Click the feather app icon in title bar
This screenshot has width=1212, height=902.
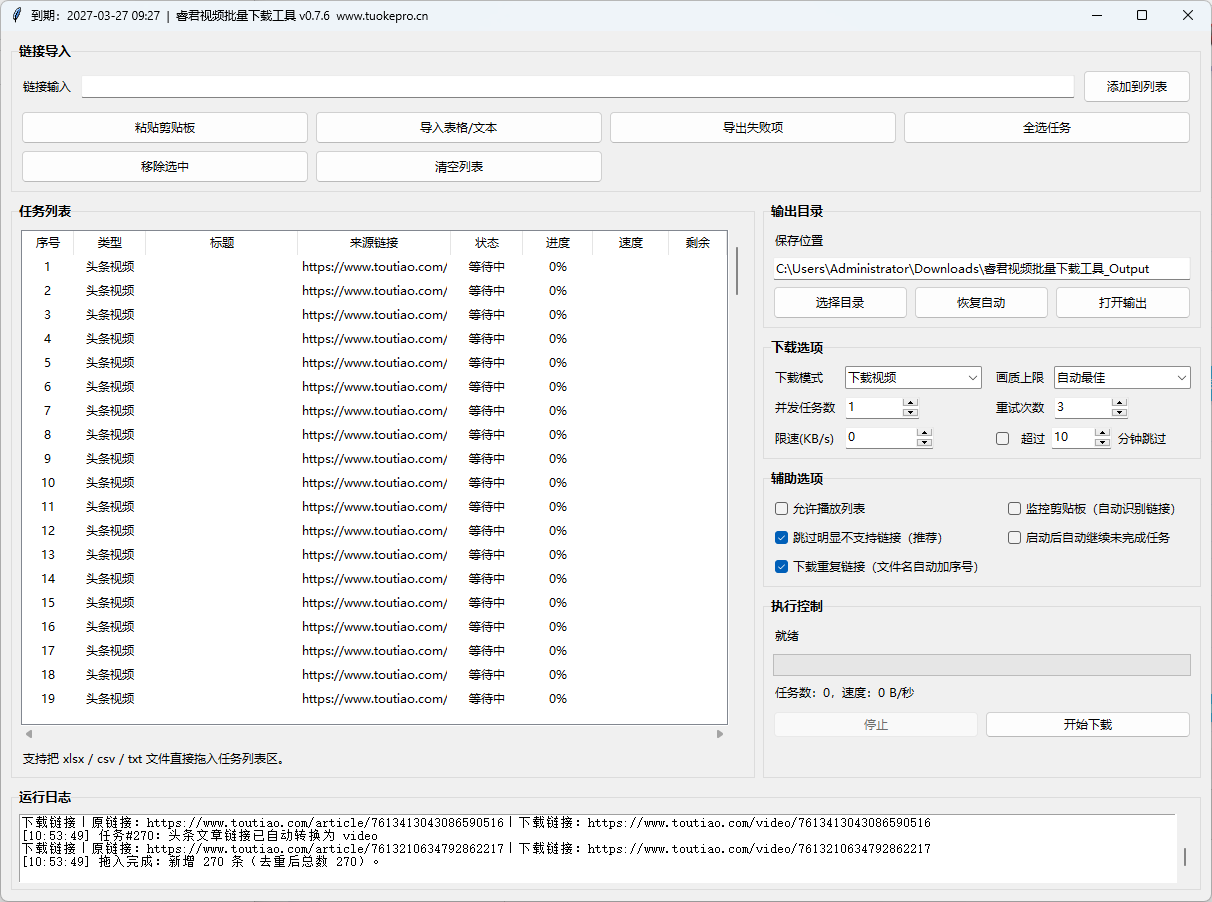pos(15,15)
